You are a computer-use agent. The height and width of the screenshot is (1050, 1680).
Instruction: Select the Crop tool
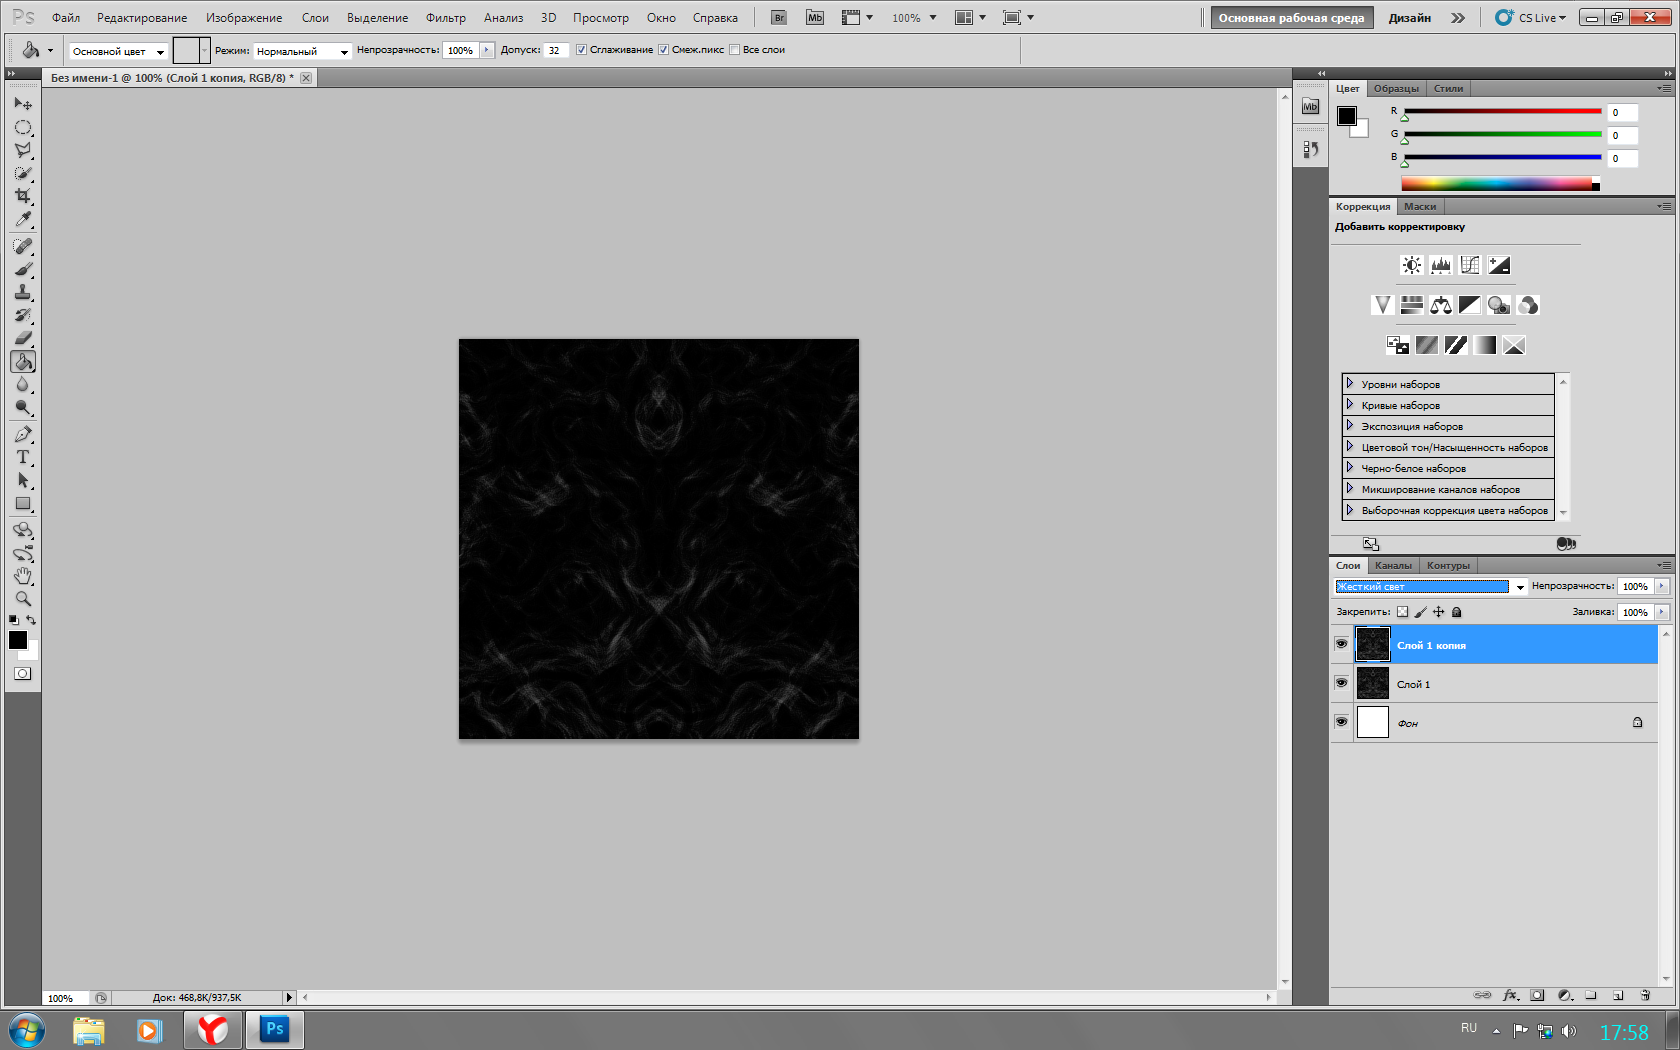(23, 197)
